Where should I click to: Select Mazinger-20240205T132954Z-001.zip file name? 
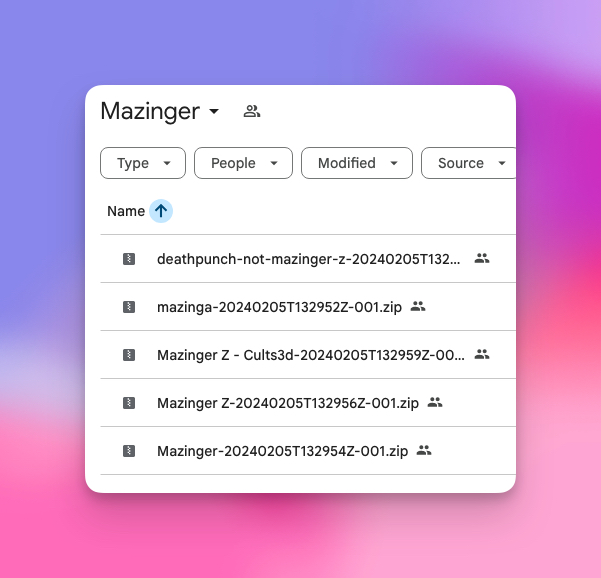coord(282,451)
